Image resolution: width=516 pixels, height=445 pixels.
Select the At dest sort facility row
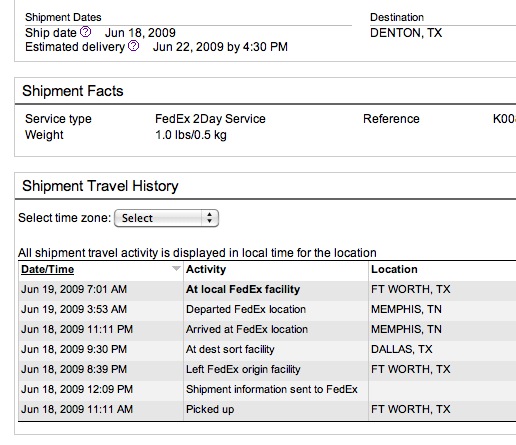[267, 349]
